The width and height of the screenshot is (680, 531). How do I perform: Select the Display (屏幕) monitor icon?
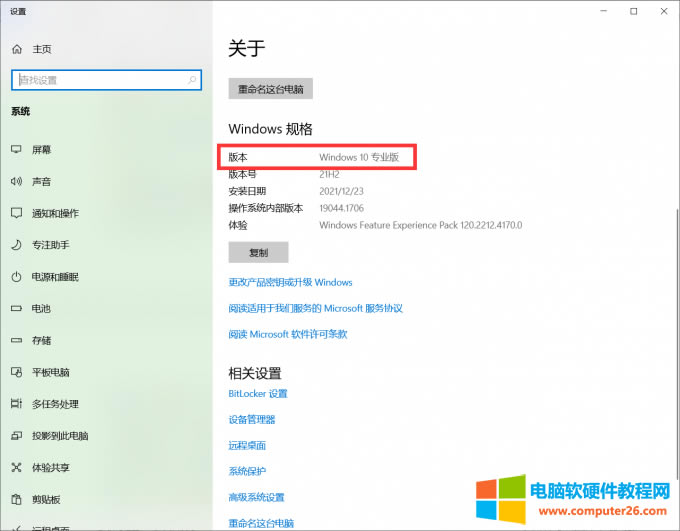[x=16, y=150]
